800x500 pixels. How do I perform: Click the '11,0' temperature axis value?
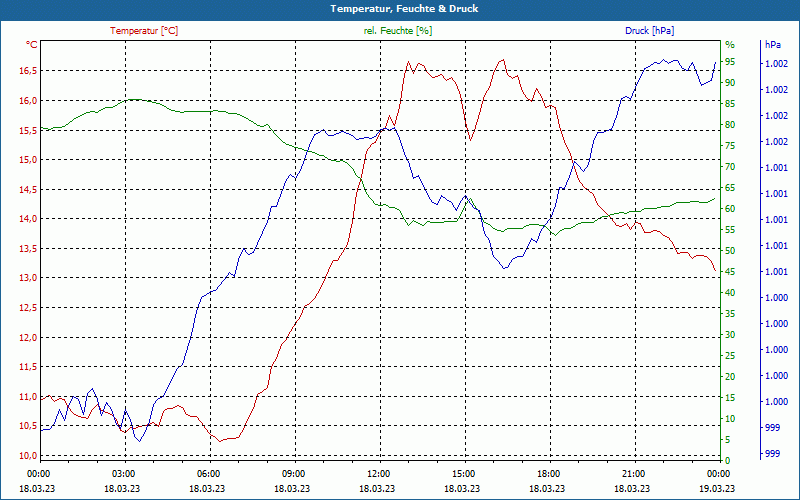pyautogui.click(x=28, y=396)
